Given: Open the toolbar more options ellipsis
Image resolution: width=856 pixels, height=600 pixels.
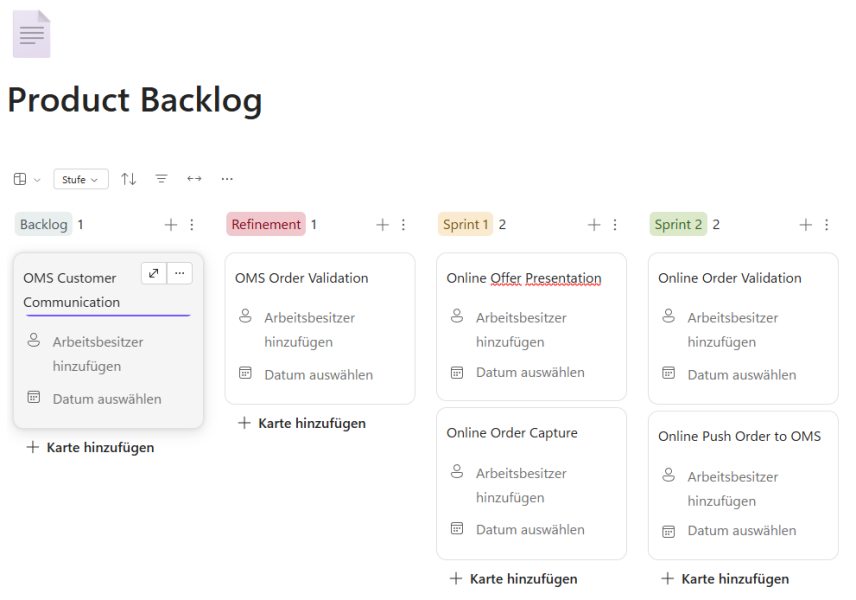Looking at the screenshot, I should (227, 179).
